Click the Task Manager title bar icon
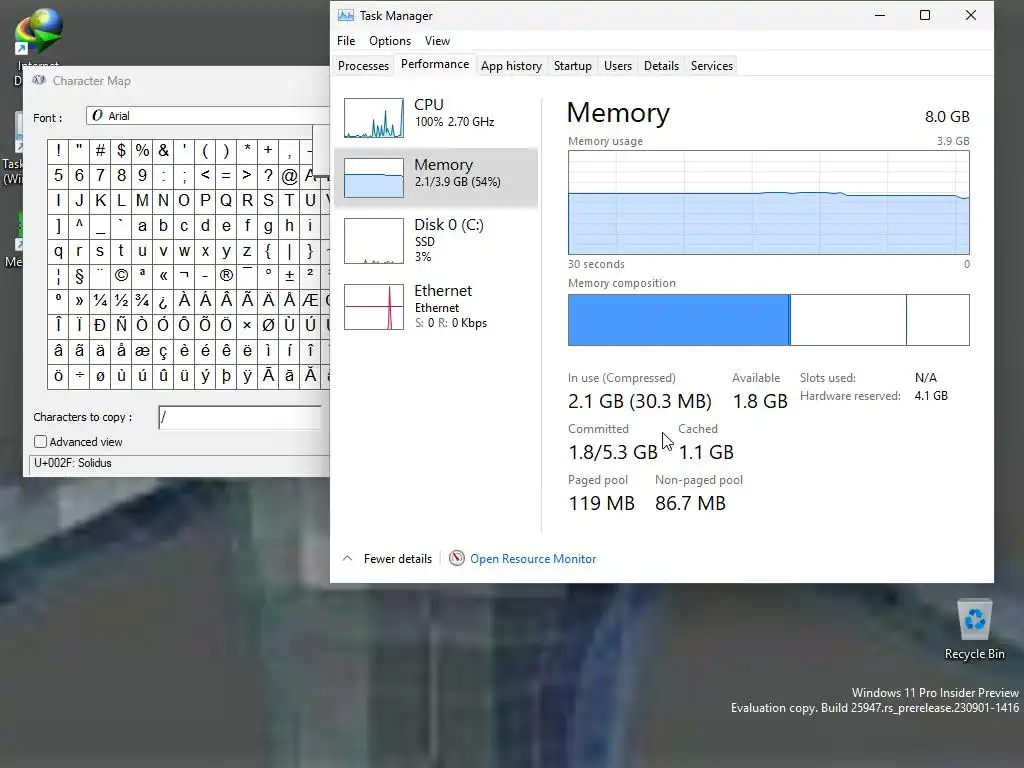The height and width of the screenshot is (768, 1024). [345, 15]
